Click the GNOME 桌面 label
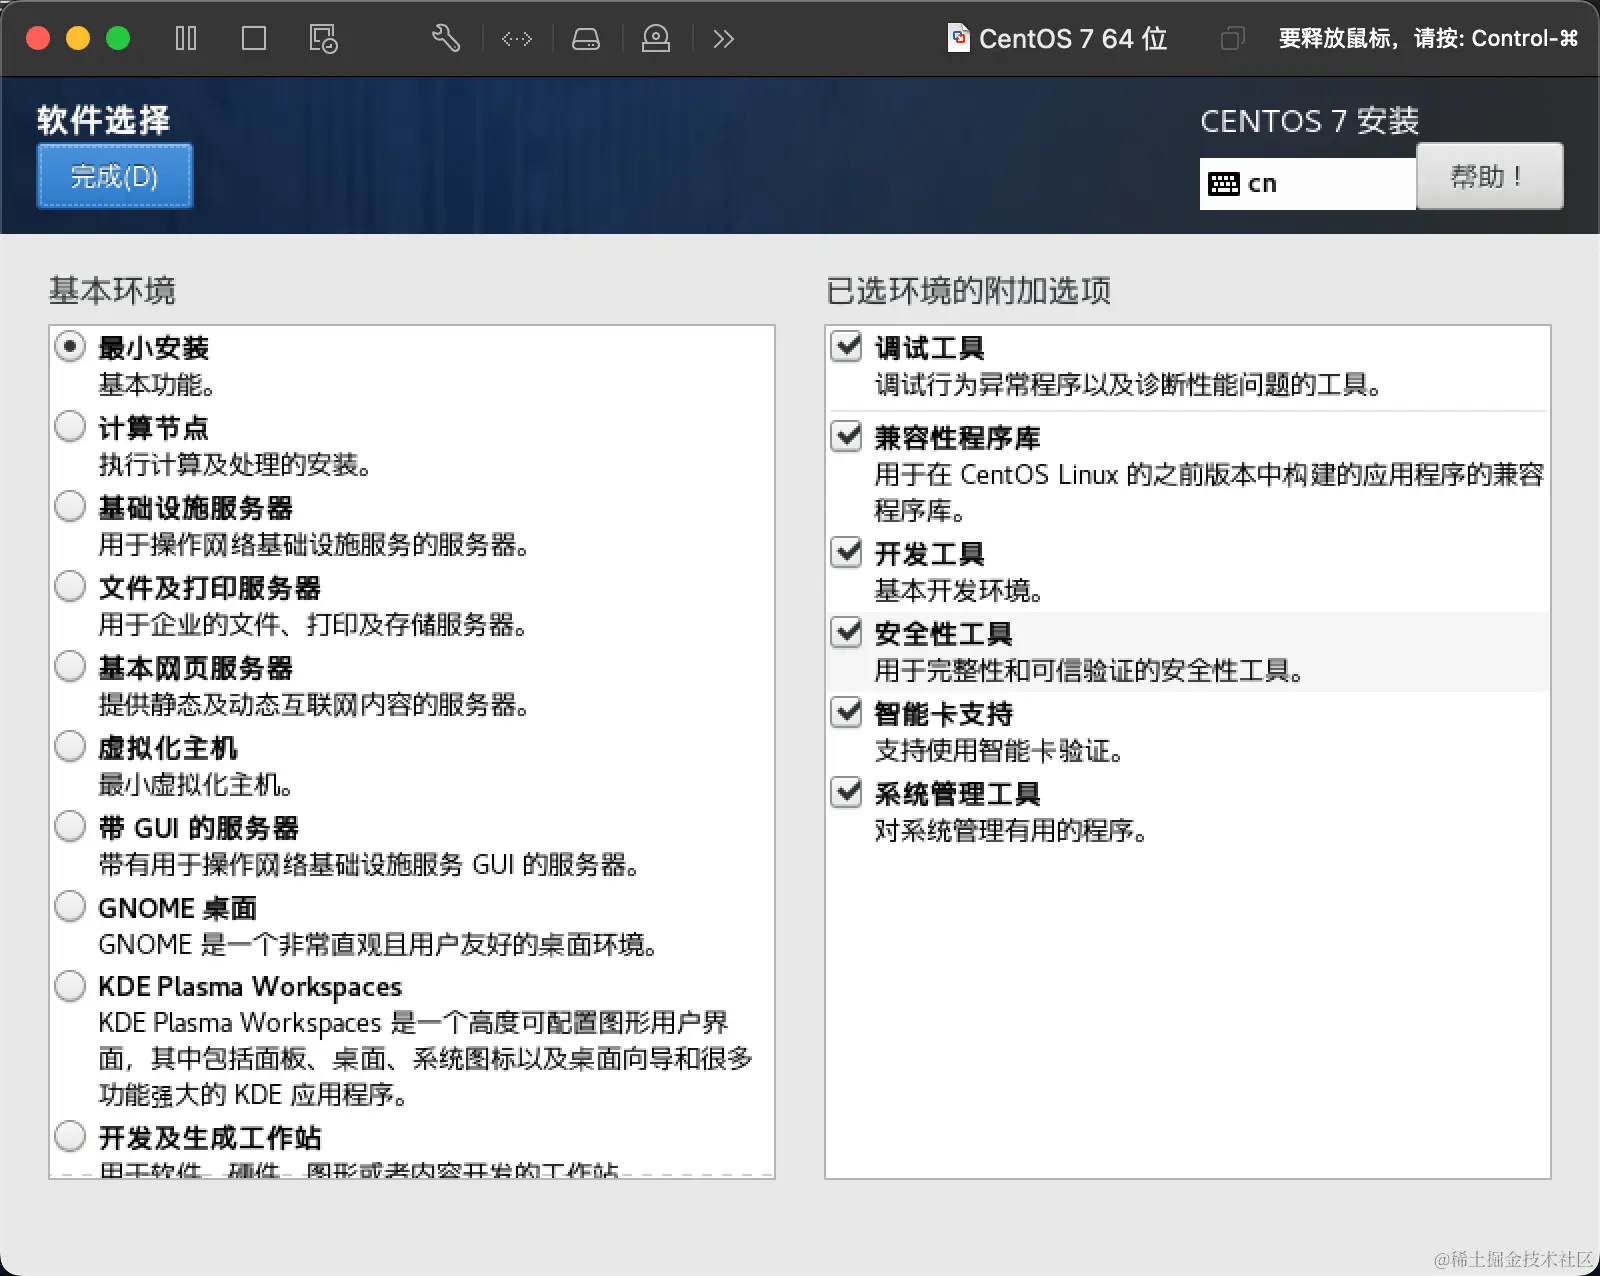The image size is (1600, 1276). [178, 908]
